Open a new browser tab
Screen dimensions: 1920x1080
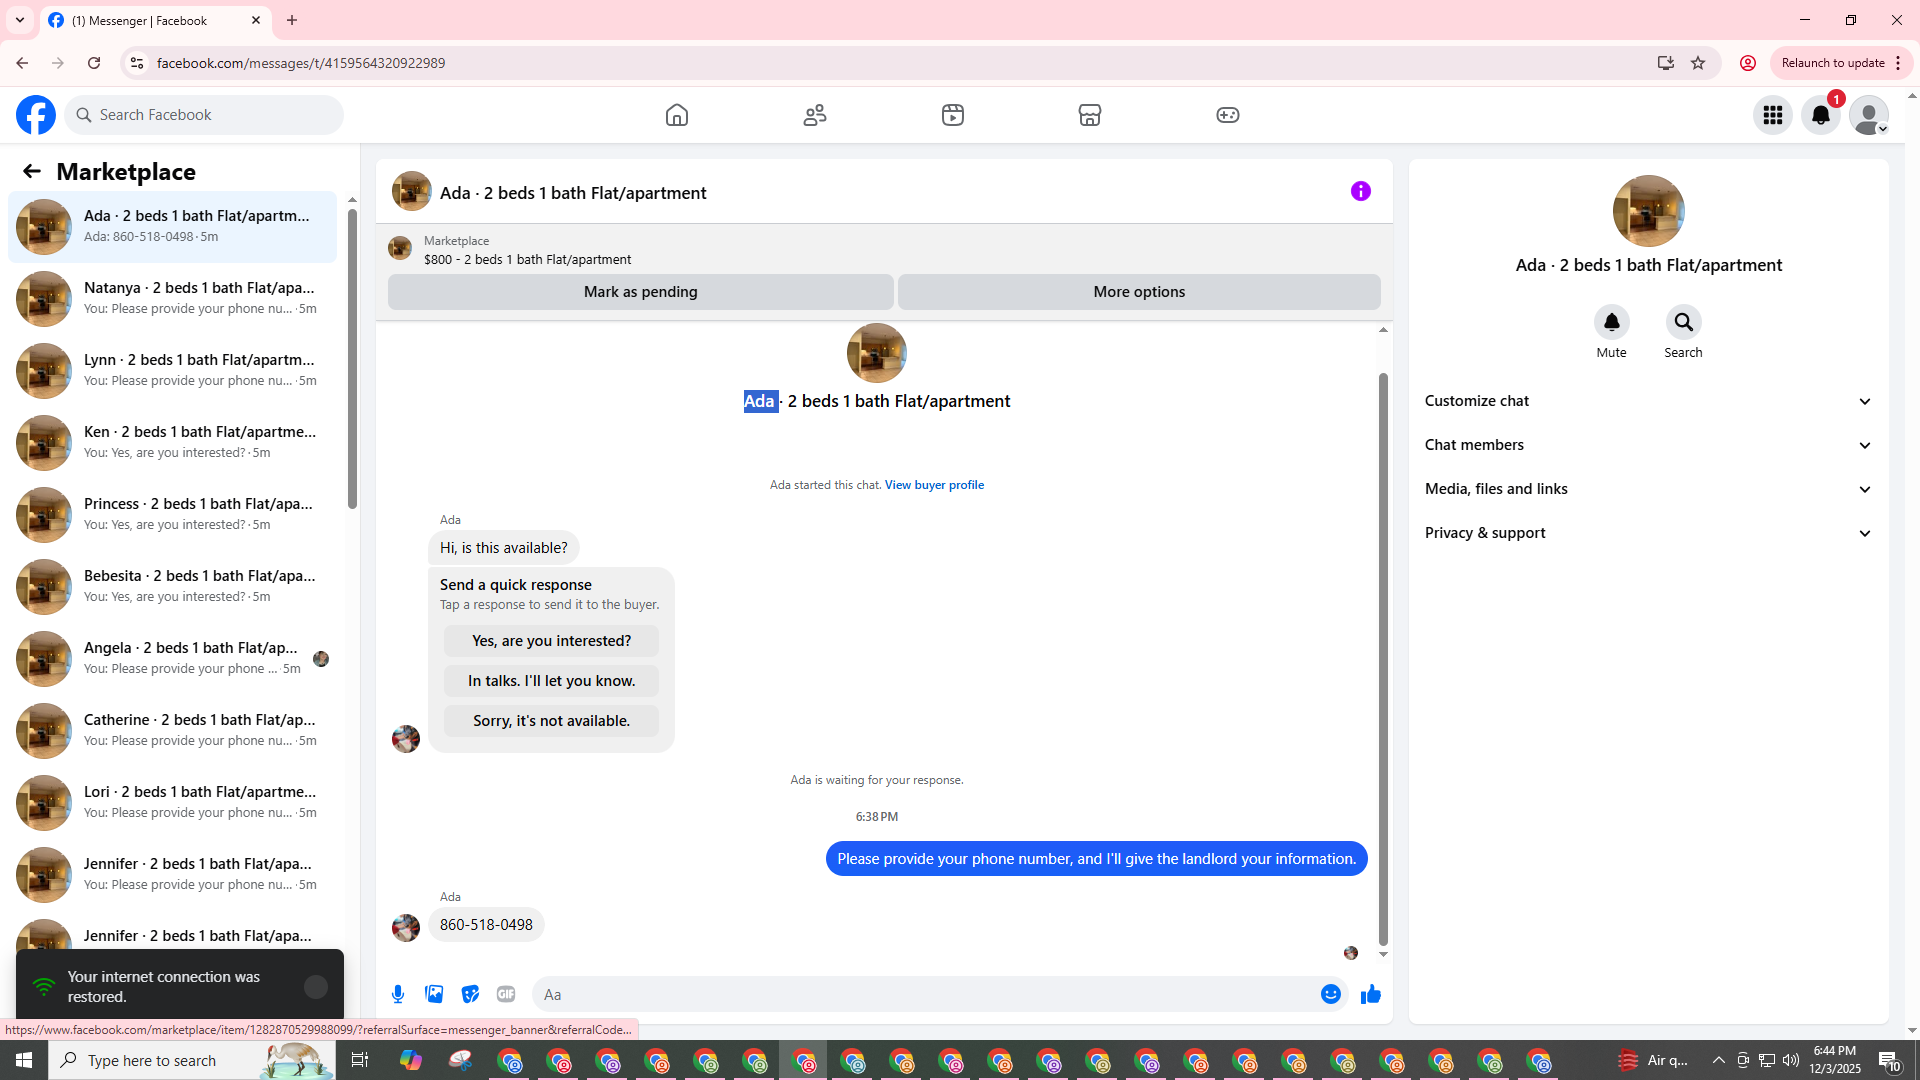click(x=292, y=20)
